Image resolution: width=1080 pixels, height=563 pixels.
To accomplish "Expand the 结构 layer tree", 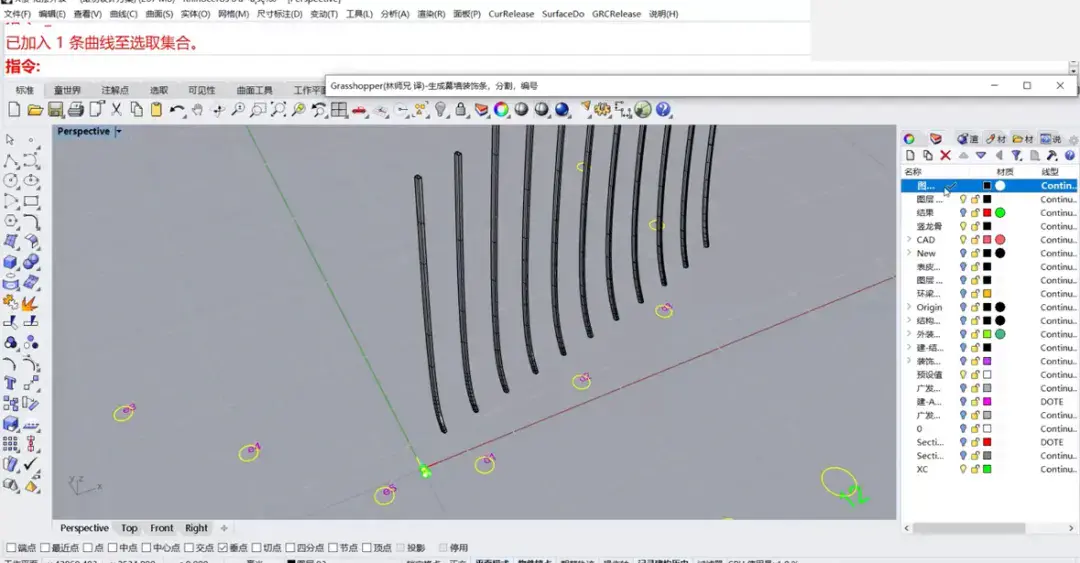I will pyautogui.click(x=909, y=320).
